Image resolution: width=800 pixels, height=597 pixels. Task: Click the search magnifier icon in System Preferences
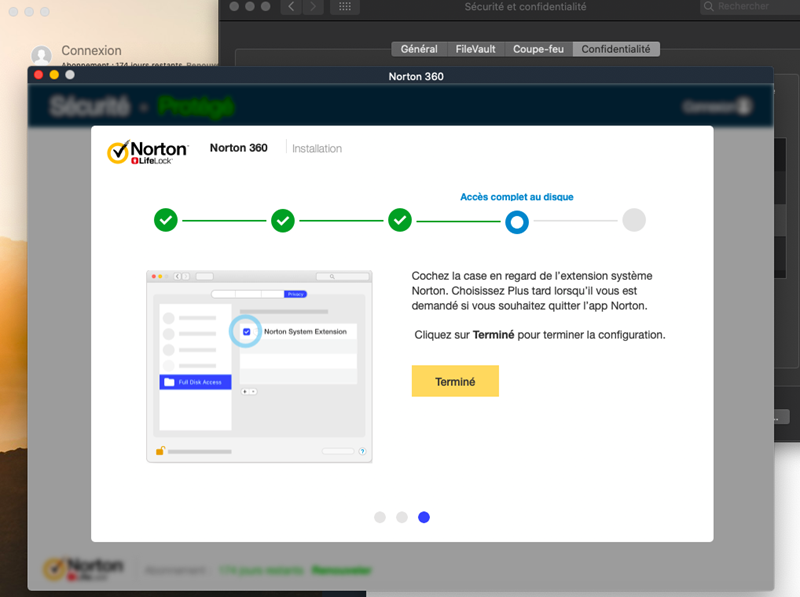(709, 7)
